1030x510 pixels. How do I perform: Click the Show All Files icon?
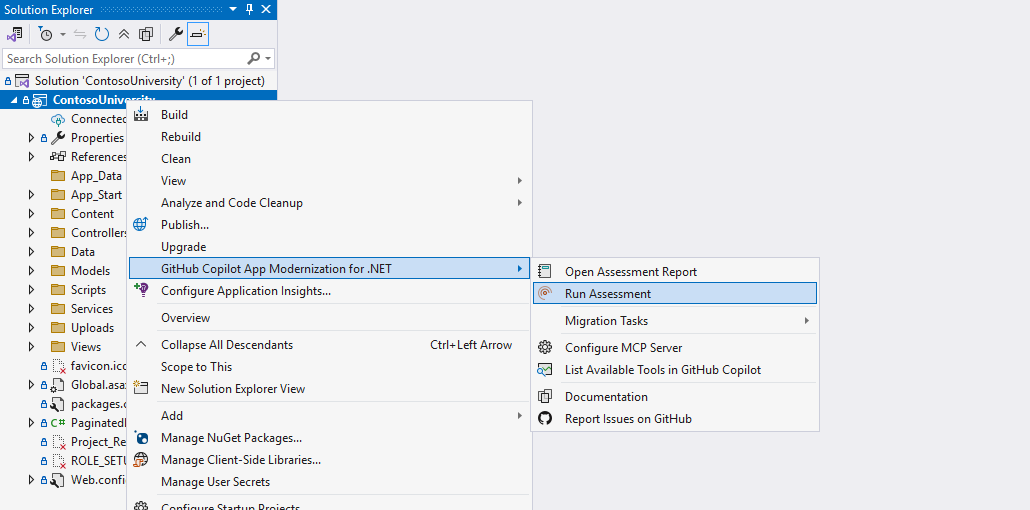pos(146,34)
